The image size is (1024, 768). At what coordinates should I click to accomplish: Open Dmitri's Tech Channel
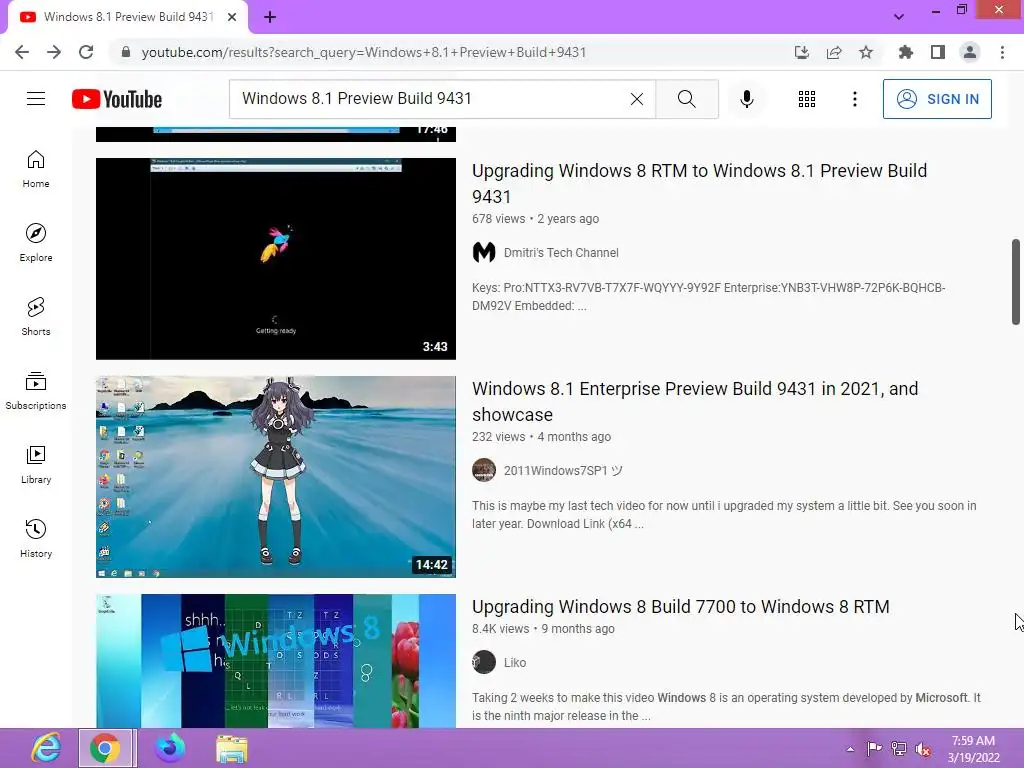pos(561,253)
